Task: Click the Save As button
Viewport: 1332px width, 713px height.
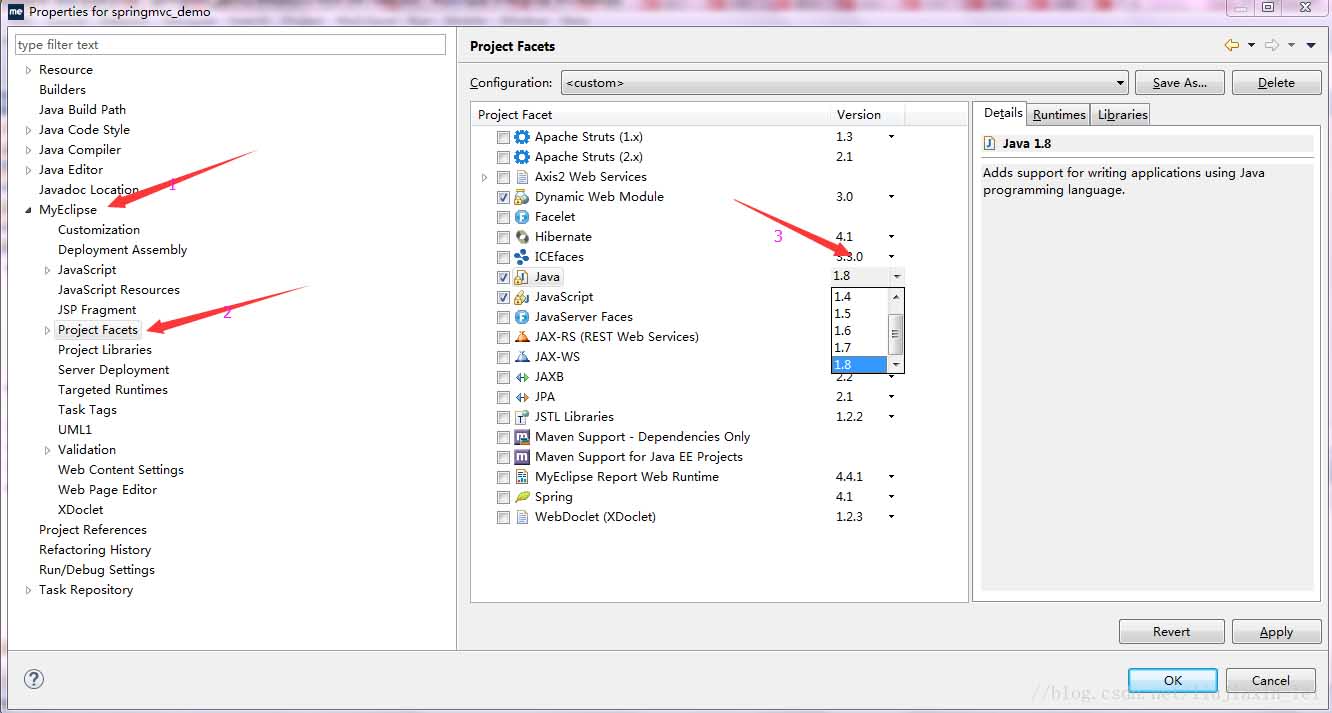Action: 1179,83
